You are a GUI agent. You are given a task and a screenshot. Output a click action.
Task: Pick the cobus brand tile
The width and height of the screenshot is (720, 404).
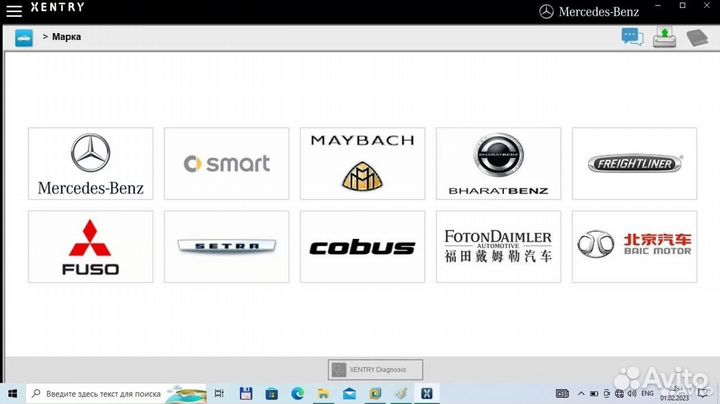point(362,246)
